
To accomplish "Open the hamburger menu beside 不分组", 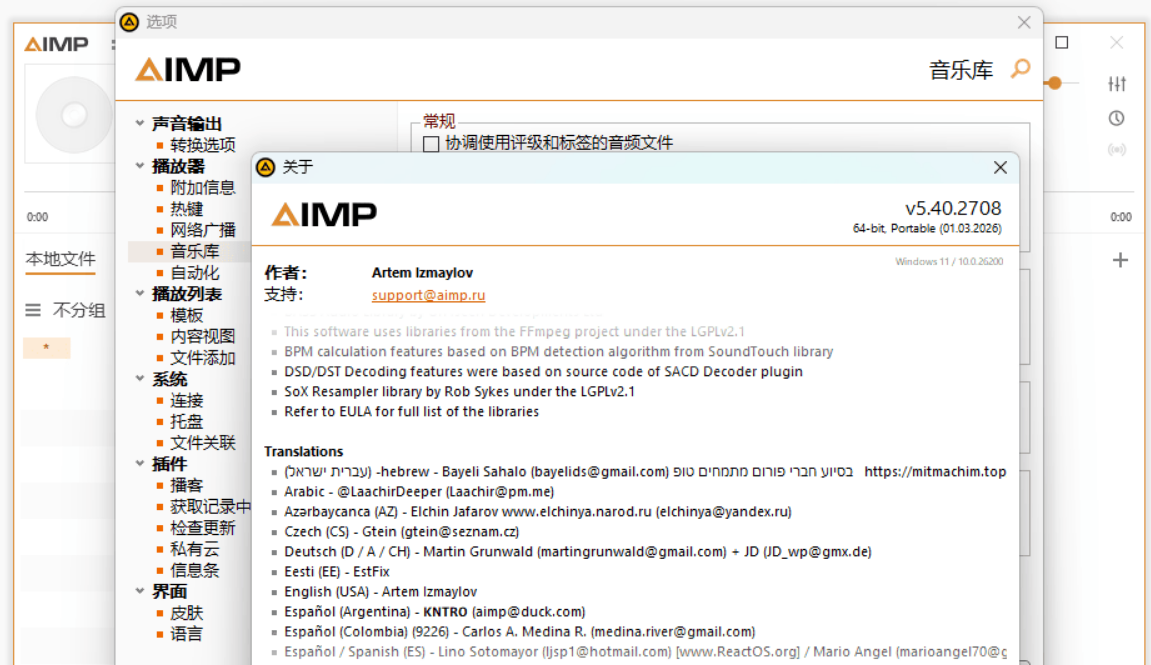I will pyautogui.click(x=33, y=311).
